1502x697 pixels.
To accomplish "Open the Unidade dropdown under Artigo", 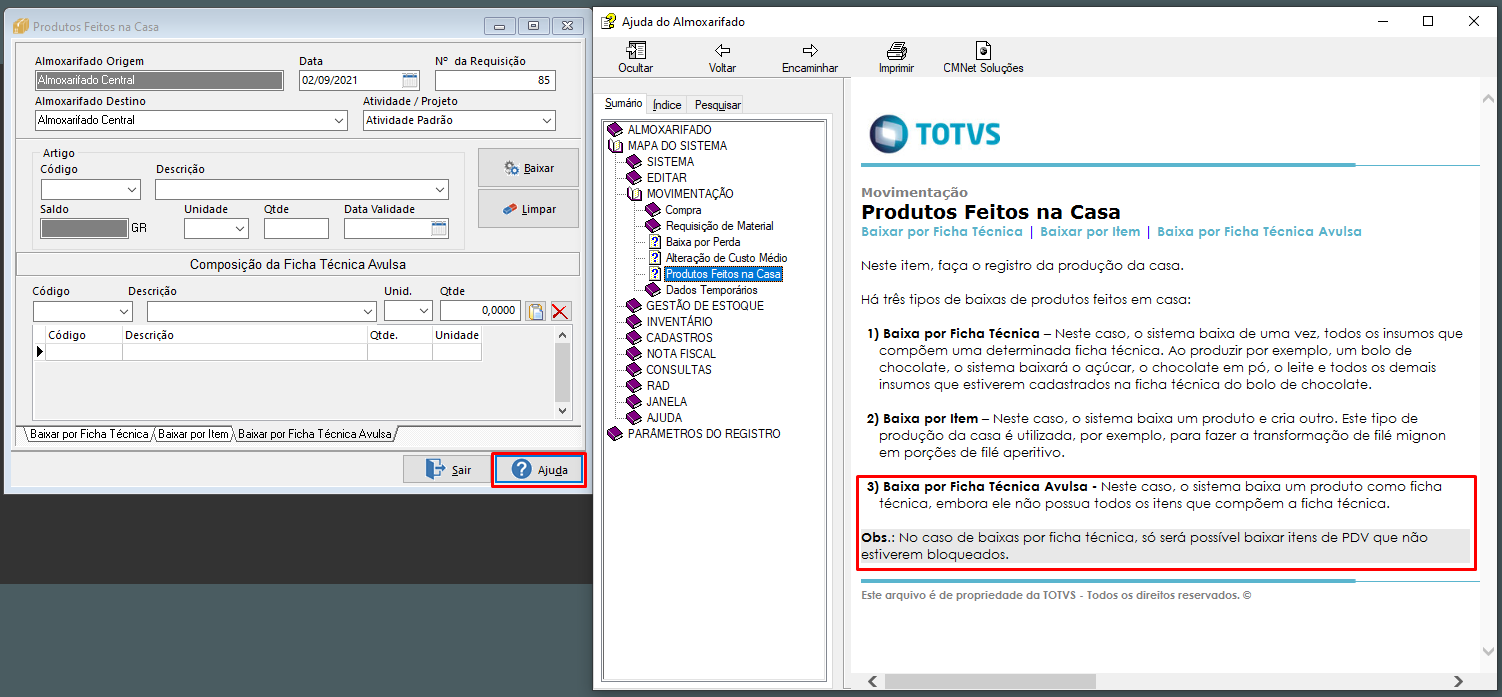I will [240, 229].
